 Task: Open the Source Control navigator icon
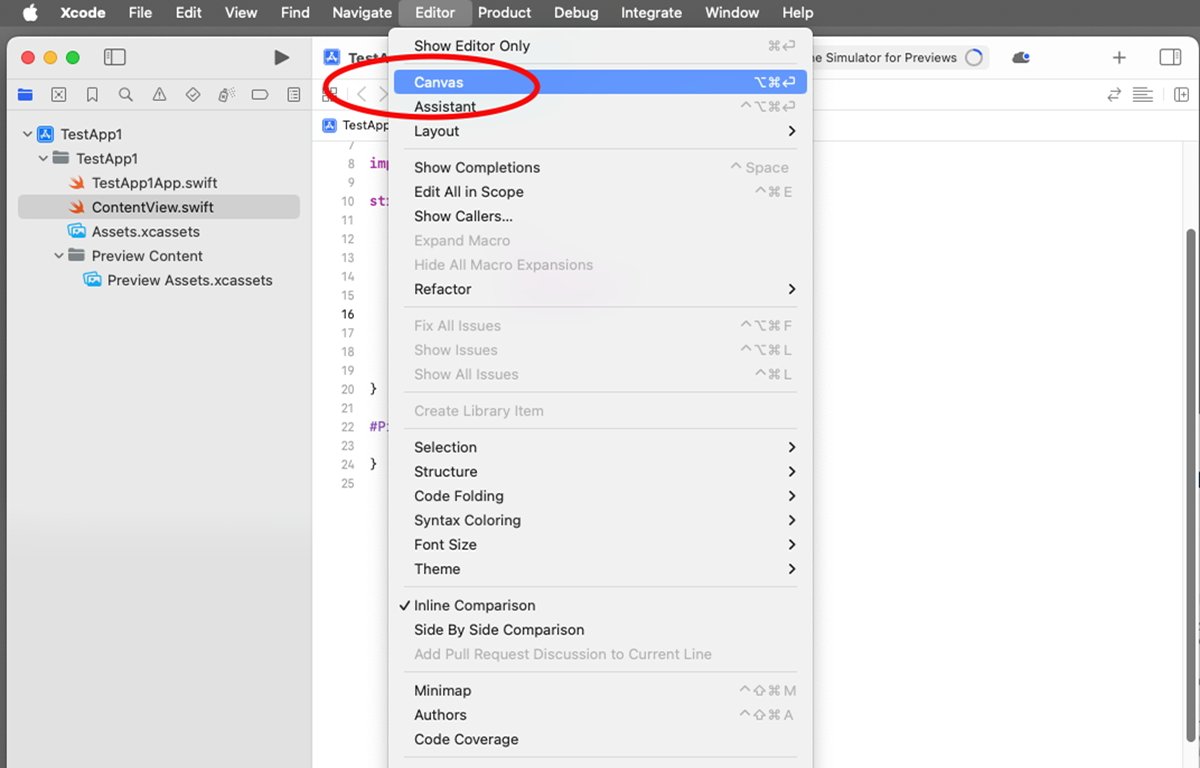coord(59,95)
